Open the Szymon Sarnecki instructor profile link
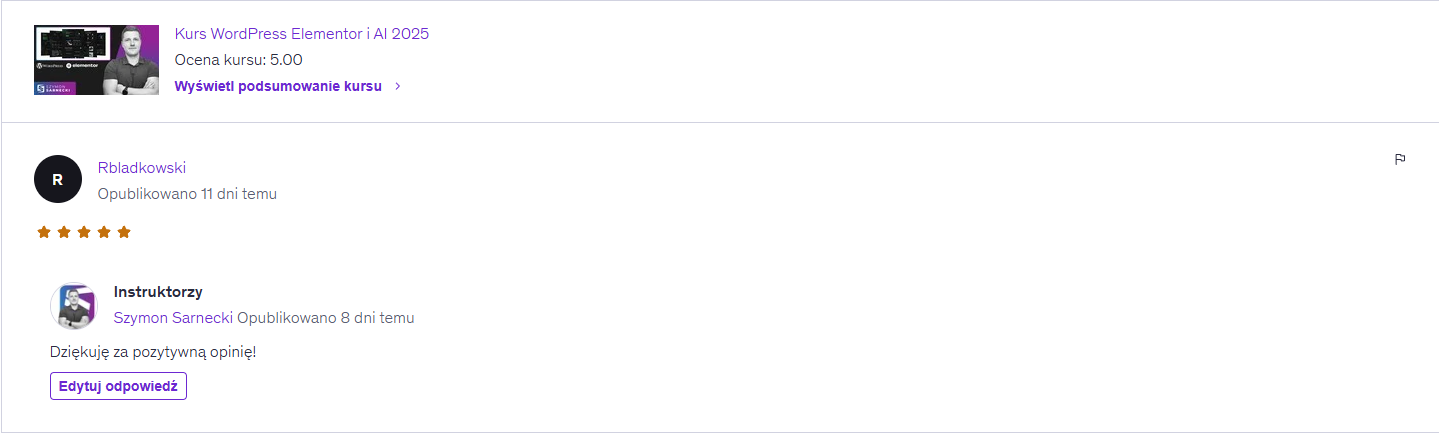This screenshot has width=1439, height=433. tap(173, 318)
